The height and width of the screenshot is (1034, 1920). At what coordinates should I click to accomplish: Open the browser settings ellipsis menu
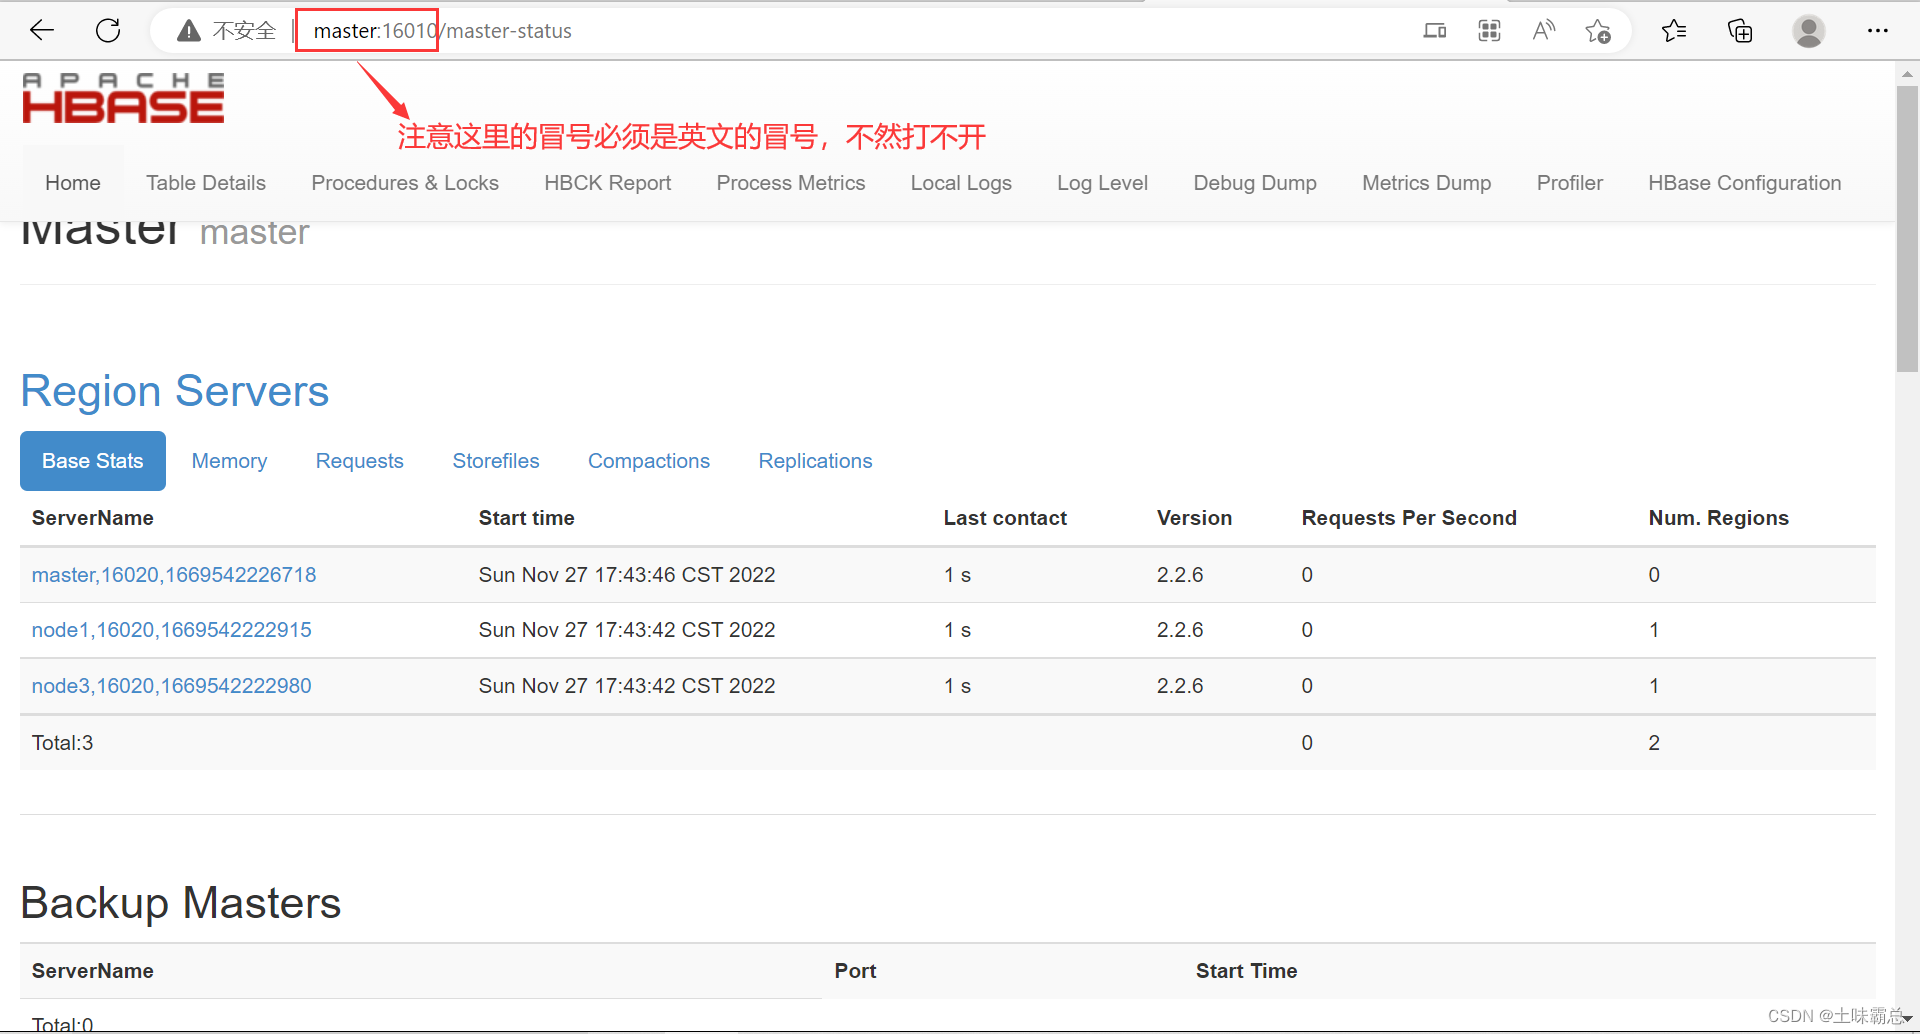click(x=1879, y=31)
